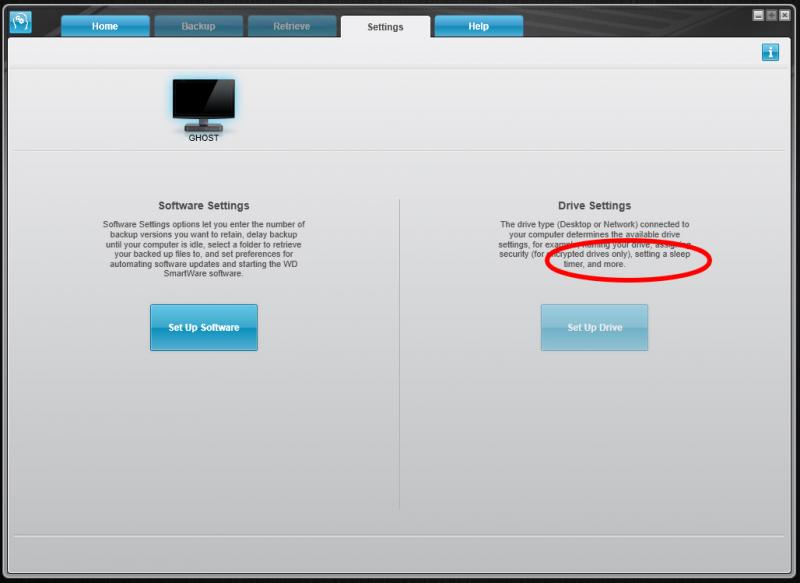Click the Set Up Software button

(x=204, y=327)
